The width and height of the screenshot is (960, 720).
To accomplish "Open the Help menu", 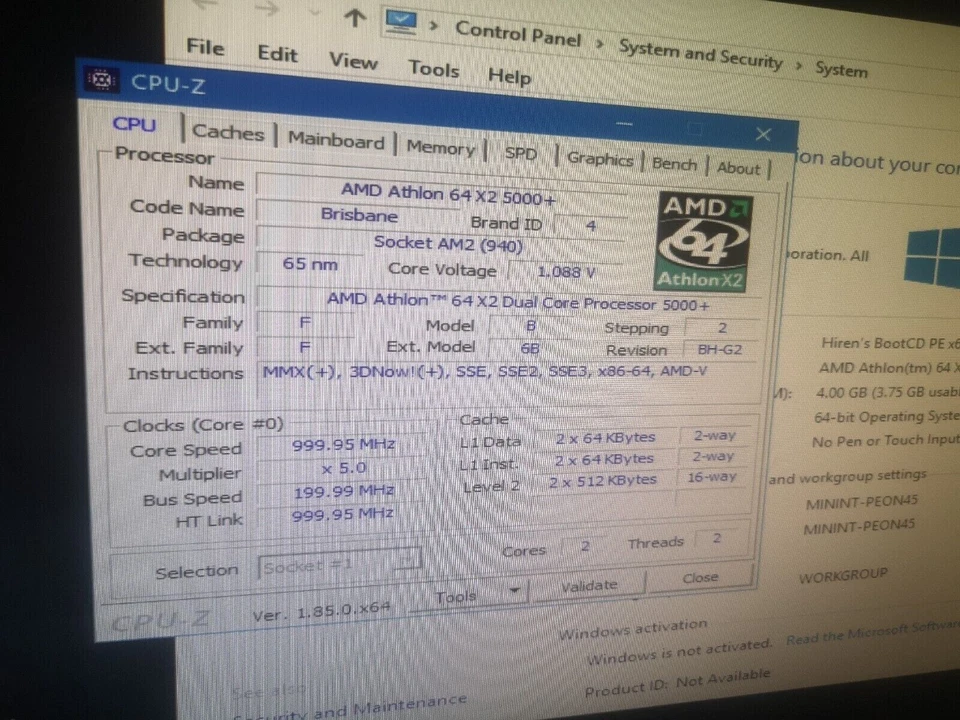I will (x=509, y=76).
